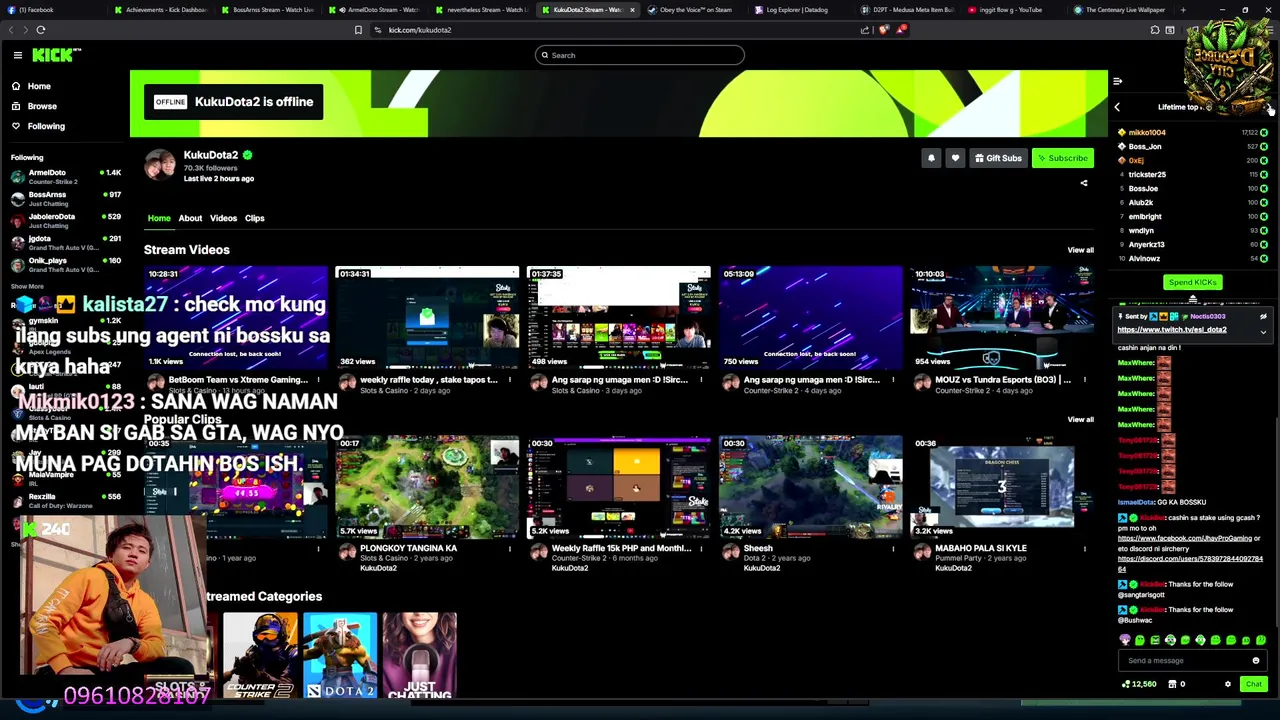
Task: Open ArmelDoto in the Following list
Action: point(65,177)
